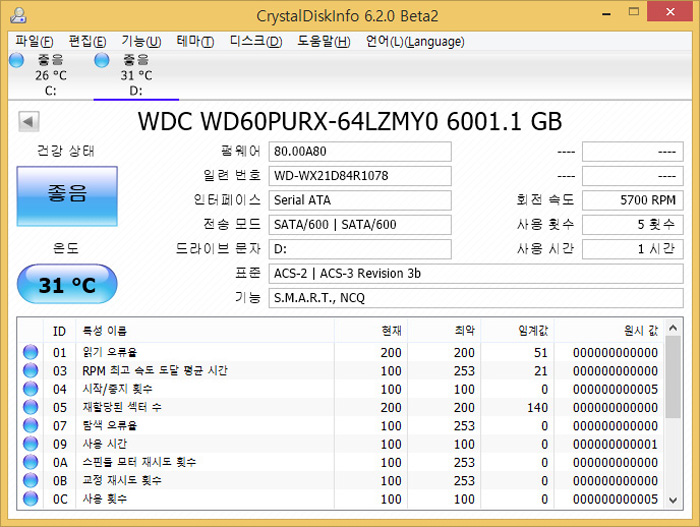
Task: Click status orb for attribute 01
Action: 31,352
